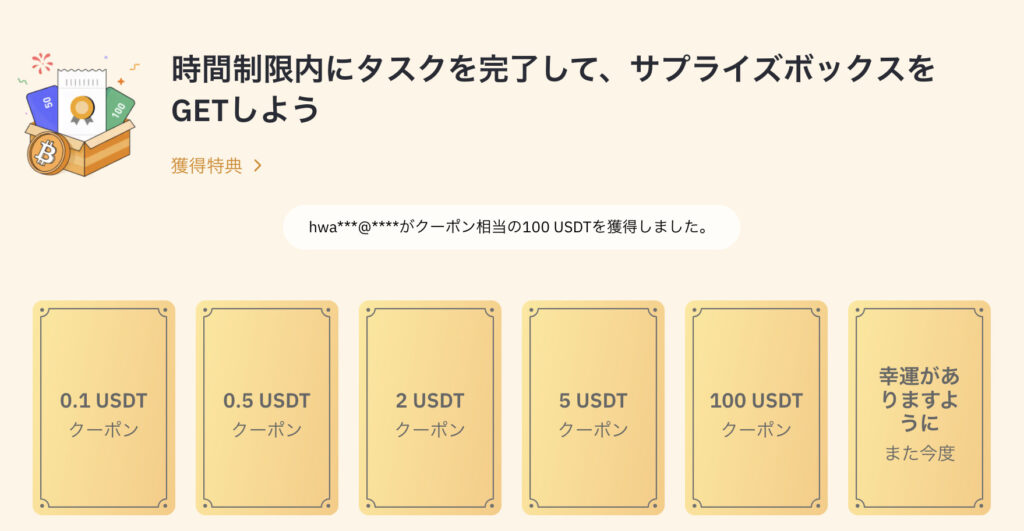Select the 幸運がありますように card
The height and width of the screenshot is (531, 1024).
pyautogui.click(x=920, y=408)
